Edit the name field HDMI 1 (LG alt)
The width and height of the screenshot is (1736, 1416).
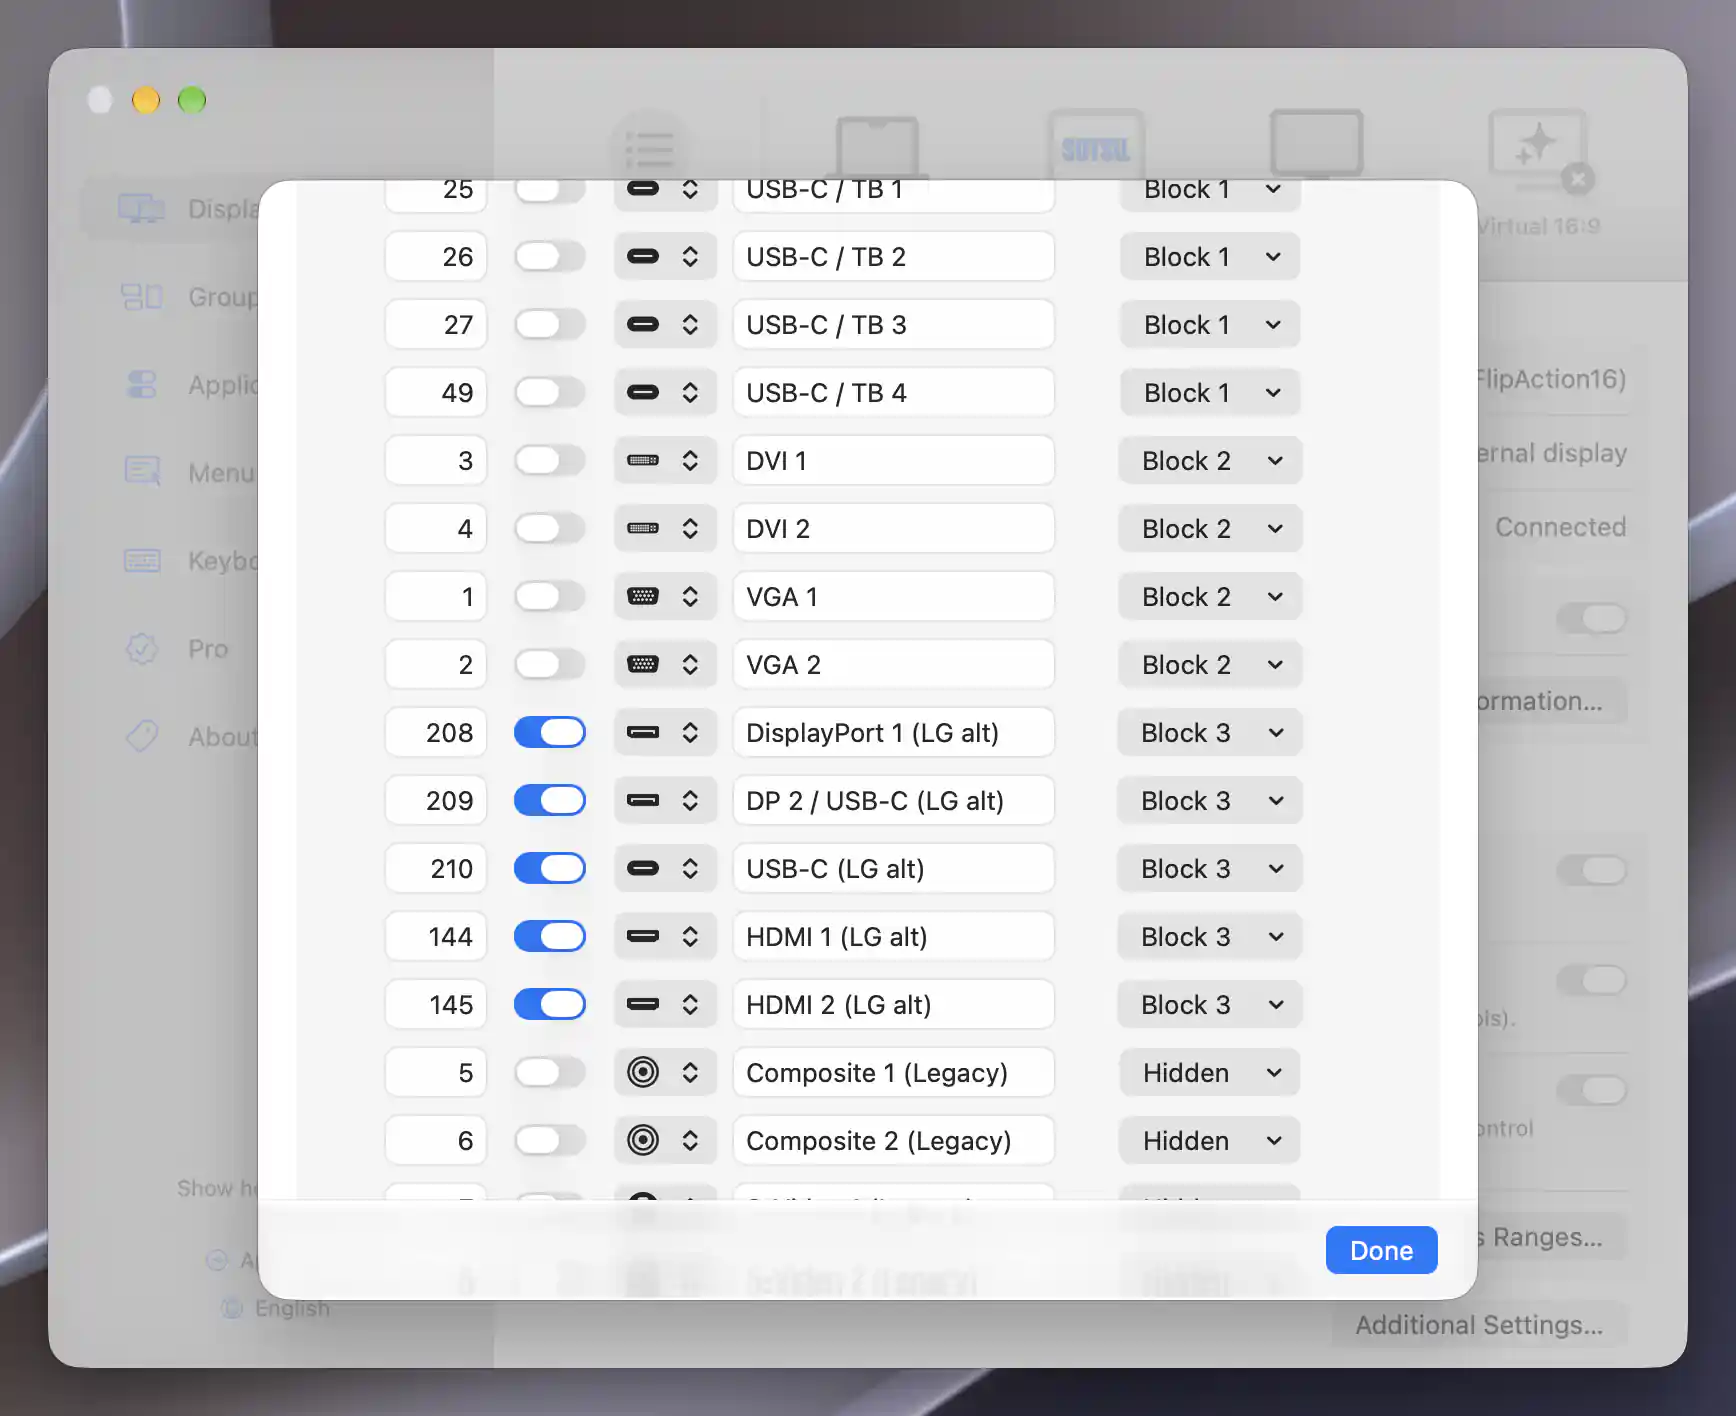894,937
